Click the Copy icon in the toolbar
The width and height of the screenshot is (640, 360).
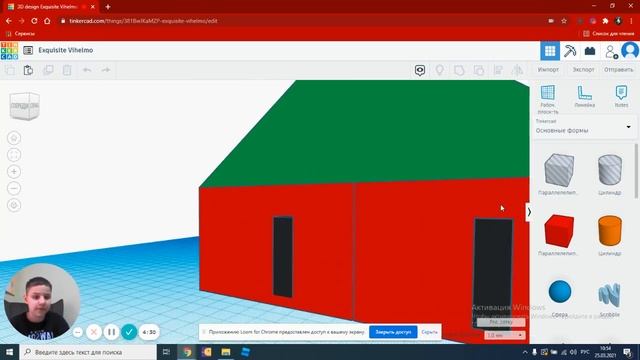[10, 70]
